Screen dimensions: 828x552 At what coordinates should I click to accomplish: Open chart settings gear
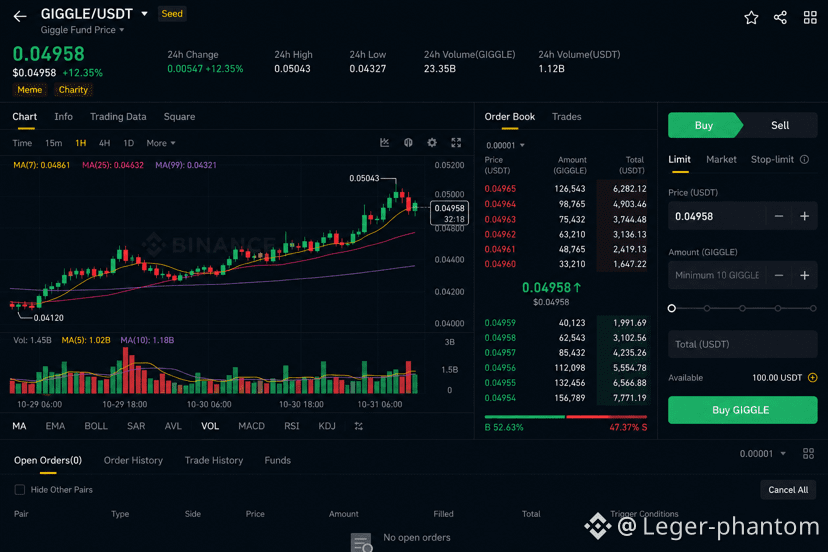point(432,143)
